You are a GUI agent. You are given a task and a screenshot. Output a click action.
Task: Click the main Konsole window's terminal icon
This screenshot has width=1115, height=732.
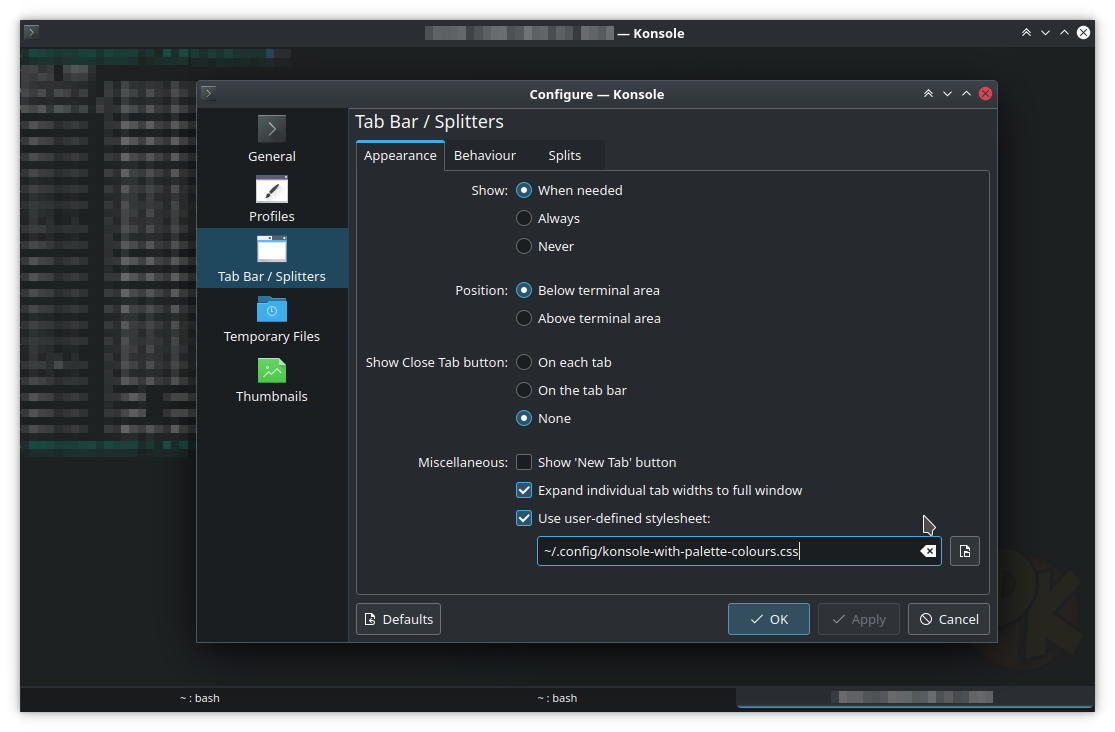click(x=31, y=32)
